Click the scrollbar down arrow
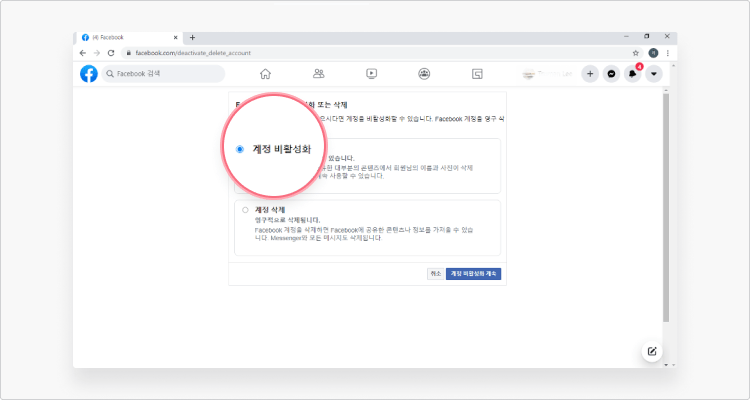Viewport: 750px width, 400px height. pos(666,365)
